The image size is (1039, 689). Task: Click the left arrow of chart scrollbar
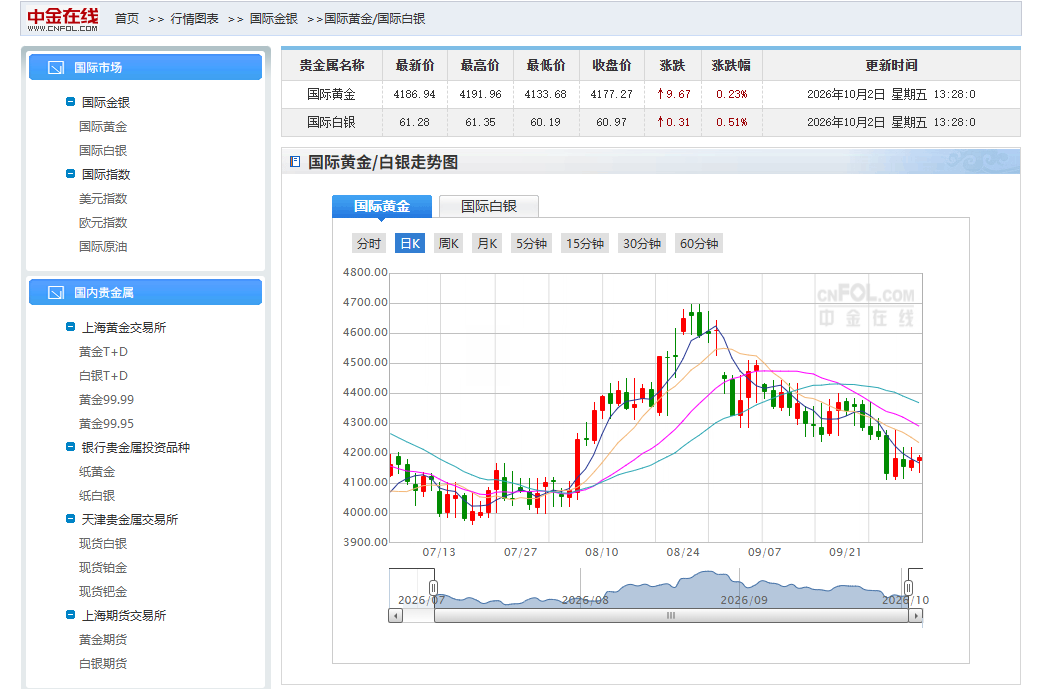point(396,616)
